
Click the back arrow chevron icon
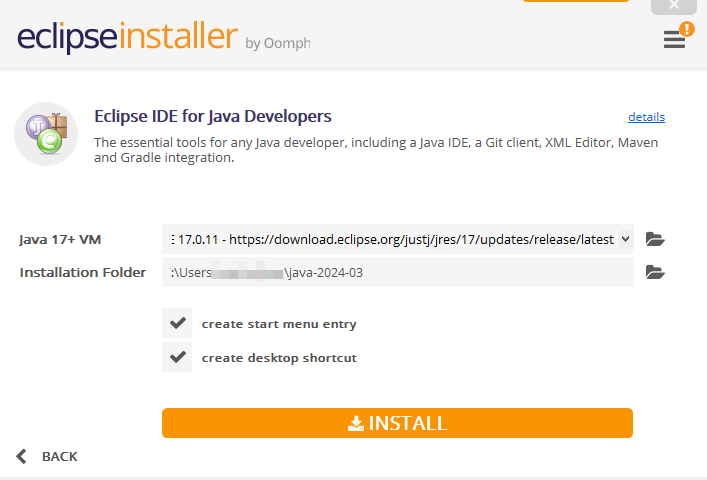tap(21, 456)
